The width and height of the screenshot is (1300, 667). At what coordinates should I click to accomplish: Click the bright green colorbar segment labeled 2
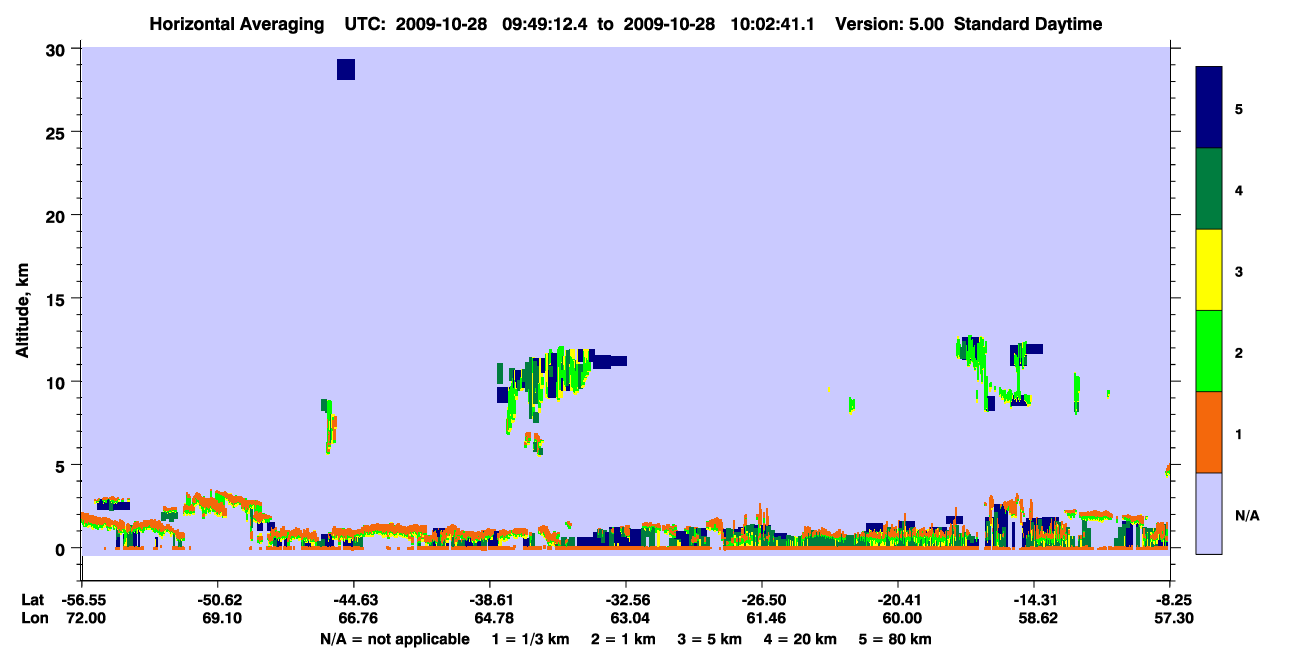pyautogui.click(x=1209, y=351)
